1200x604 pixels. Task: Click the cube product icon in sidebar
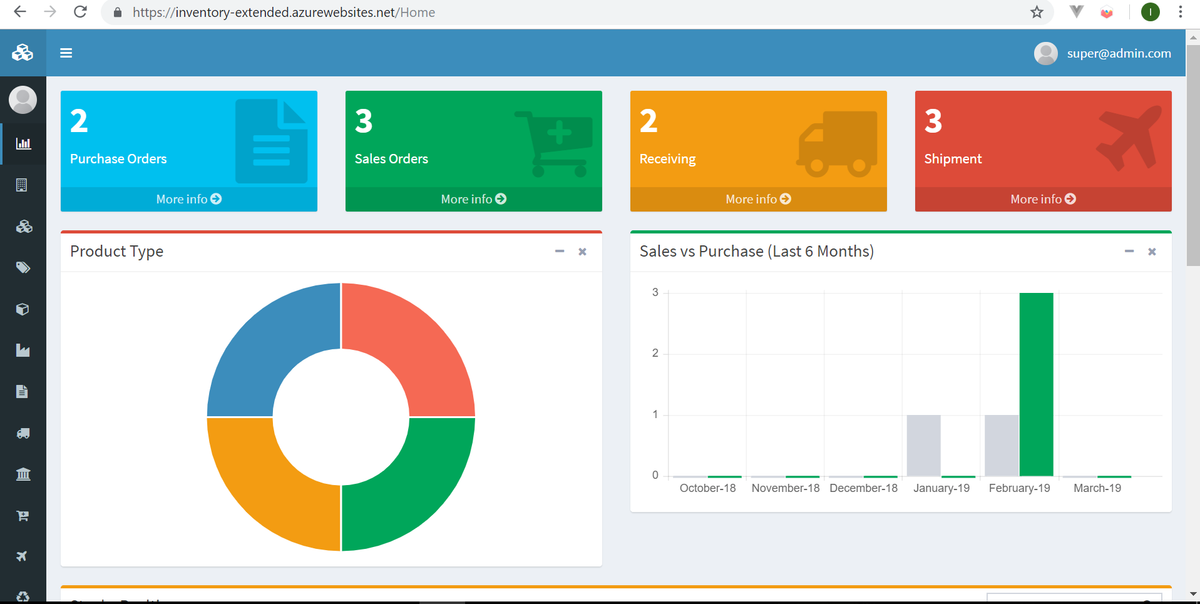pyautogui.click(x=22, y=308)
